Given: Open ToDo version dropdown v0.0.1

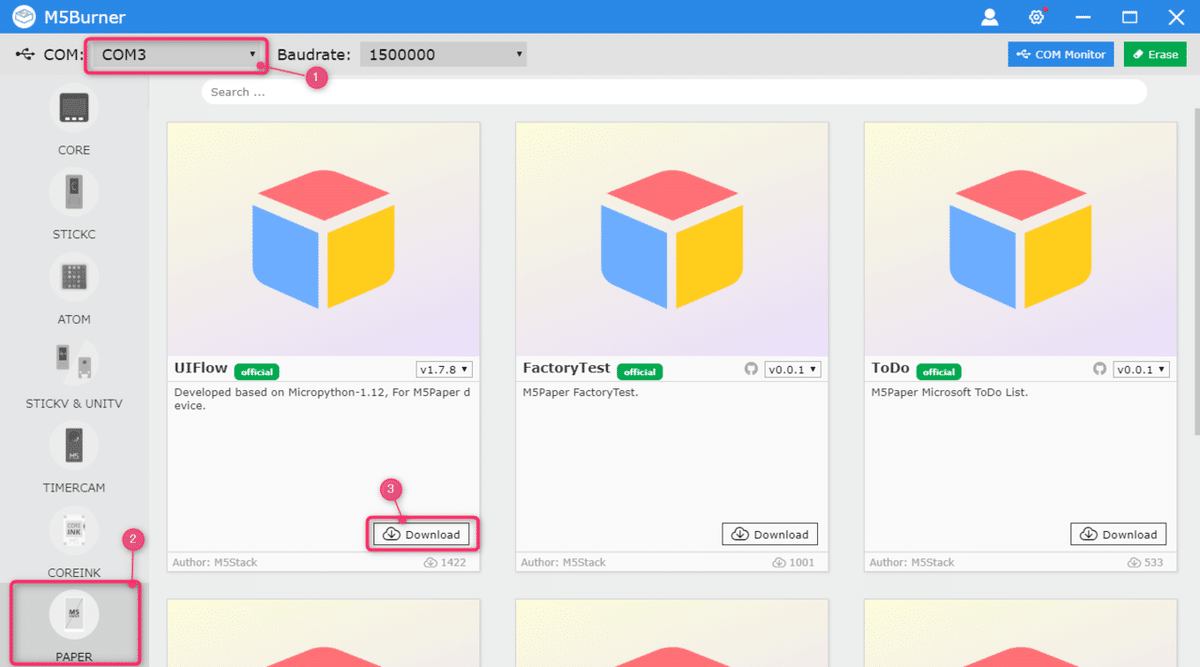Looking at the screenshot, I should 1141,369.
